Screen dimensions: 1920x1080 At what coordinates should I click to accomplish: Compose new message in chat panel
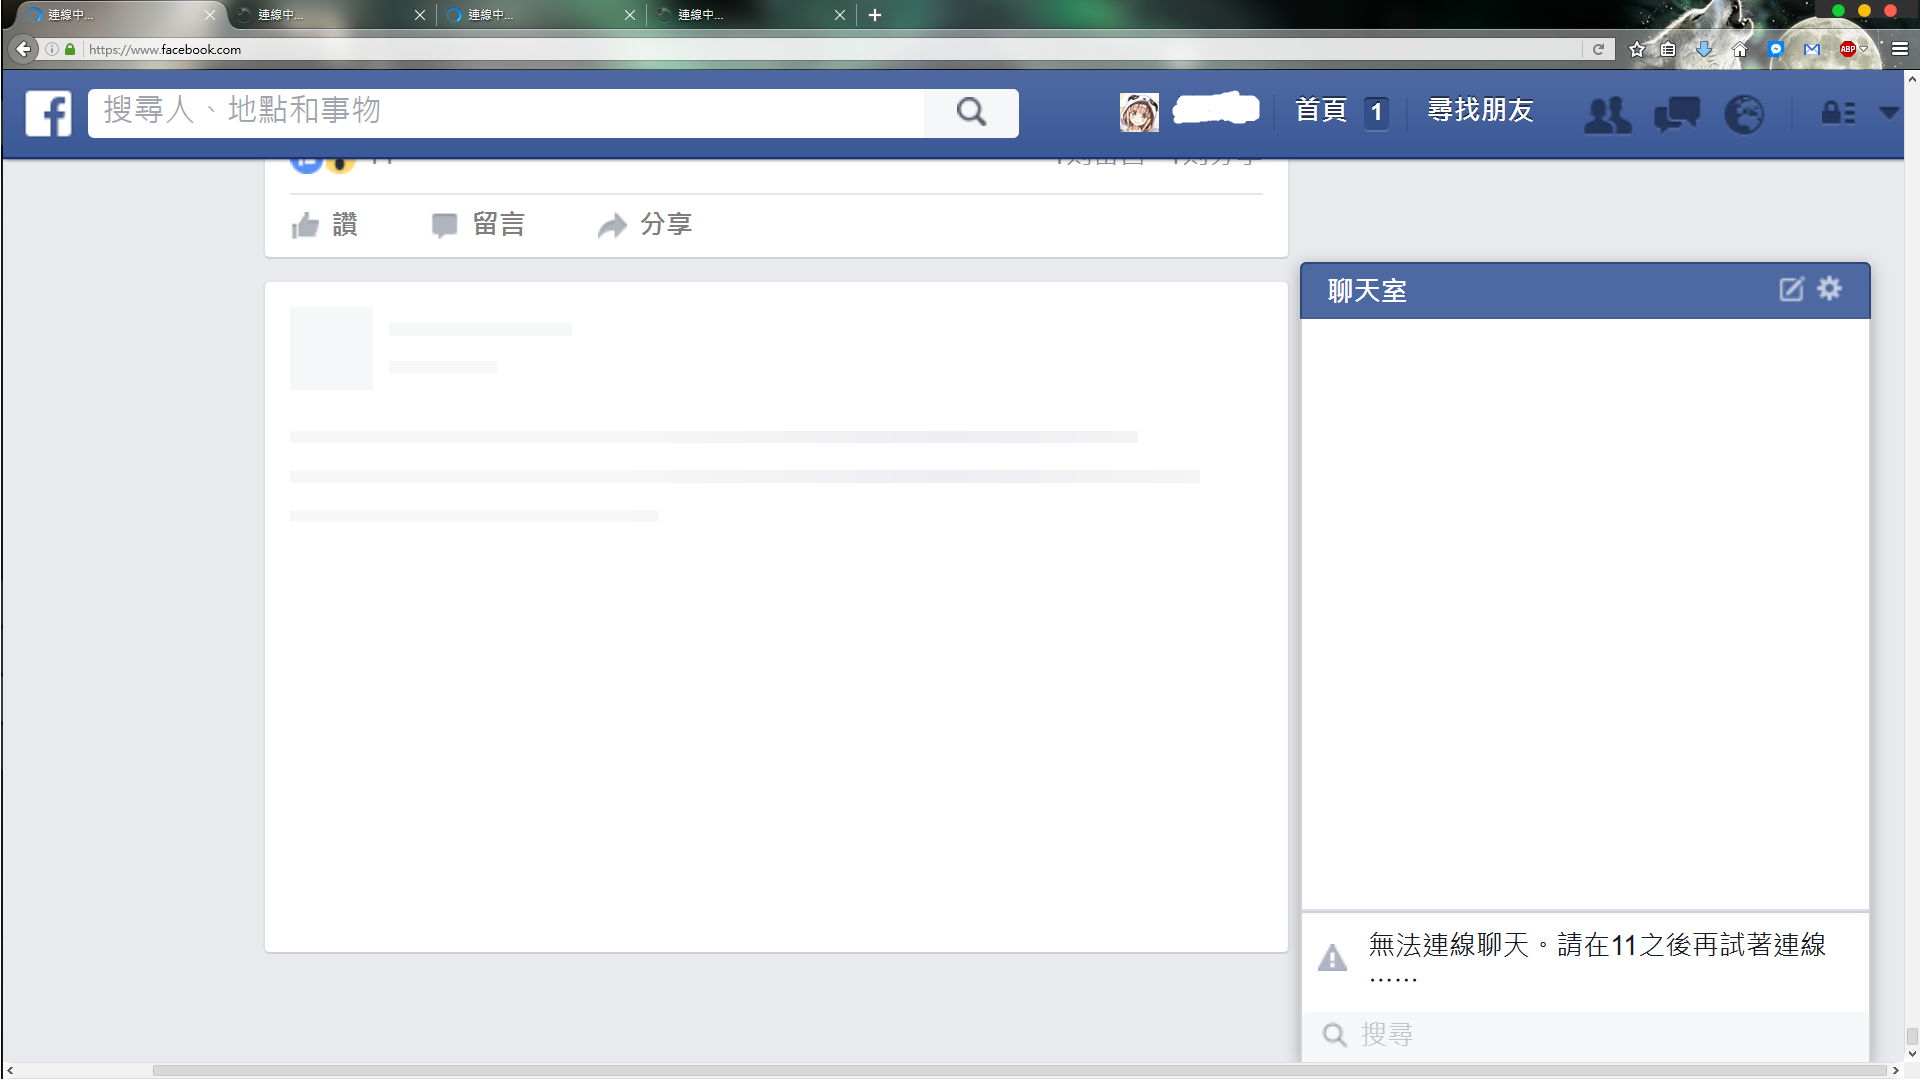point(1791,290)
